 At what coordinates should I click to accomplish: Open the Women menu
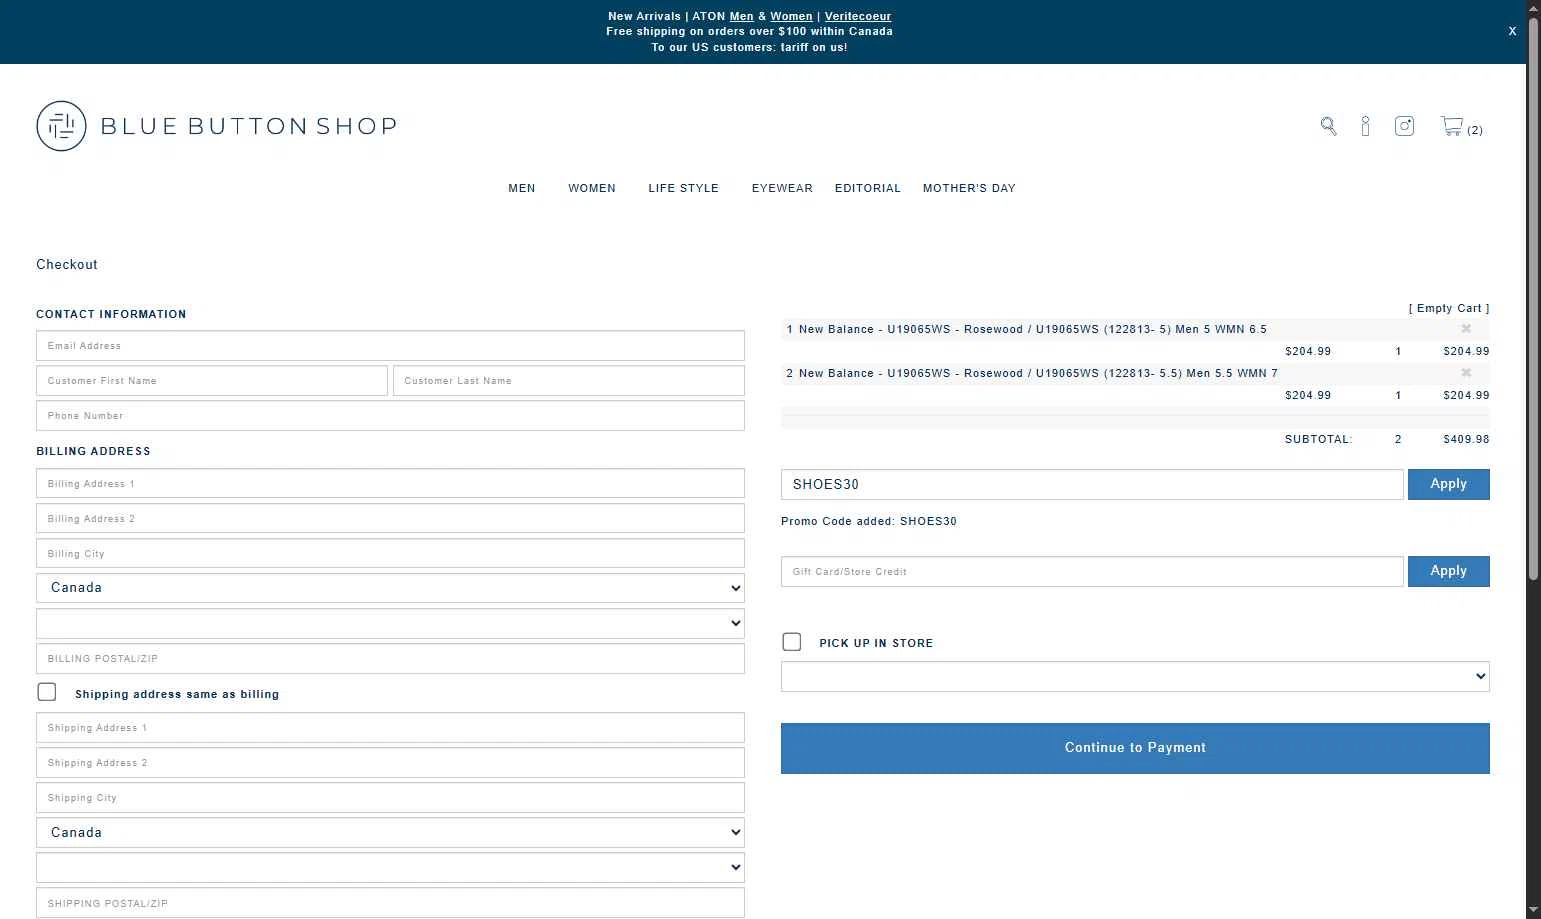coord(592,188)
